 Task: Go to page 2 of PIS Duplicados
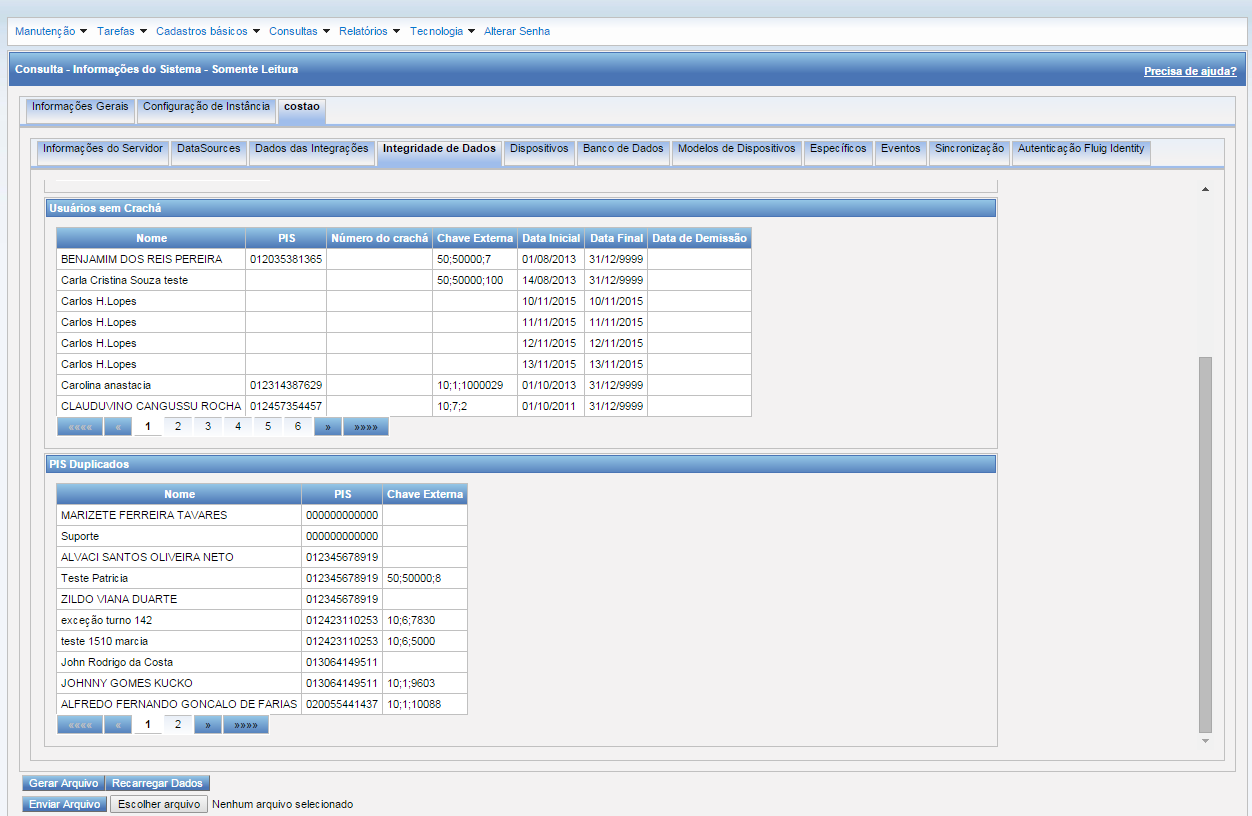pos(177,724)
